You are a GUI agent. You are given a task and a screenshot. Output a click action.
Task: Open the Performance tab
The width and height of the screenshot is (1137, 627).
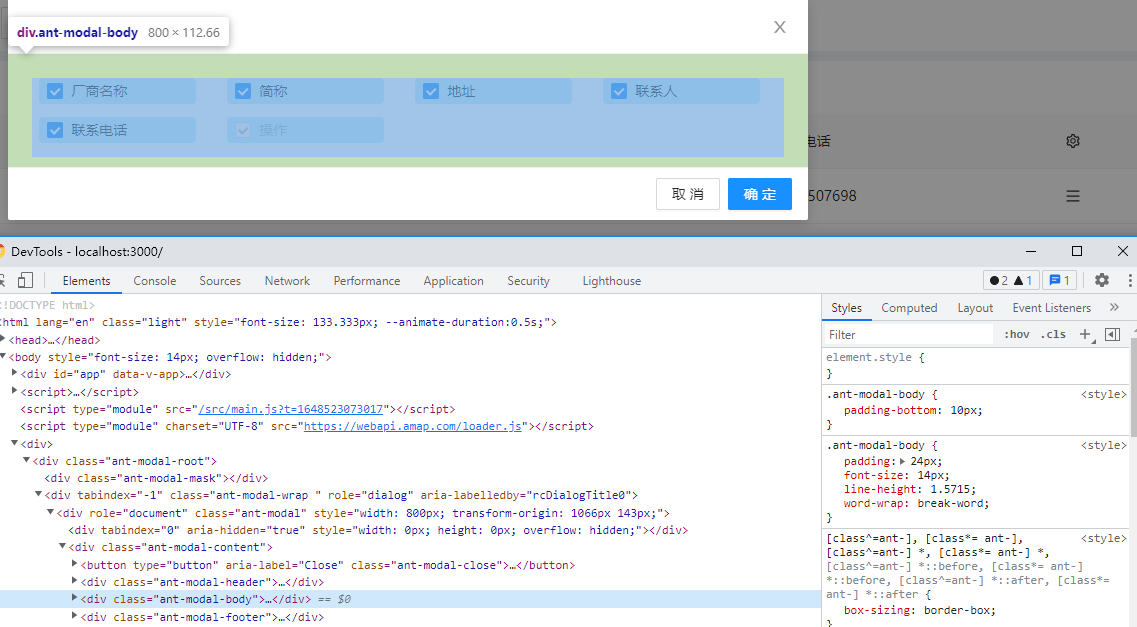(367, 281)
